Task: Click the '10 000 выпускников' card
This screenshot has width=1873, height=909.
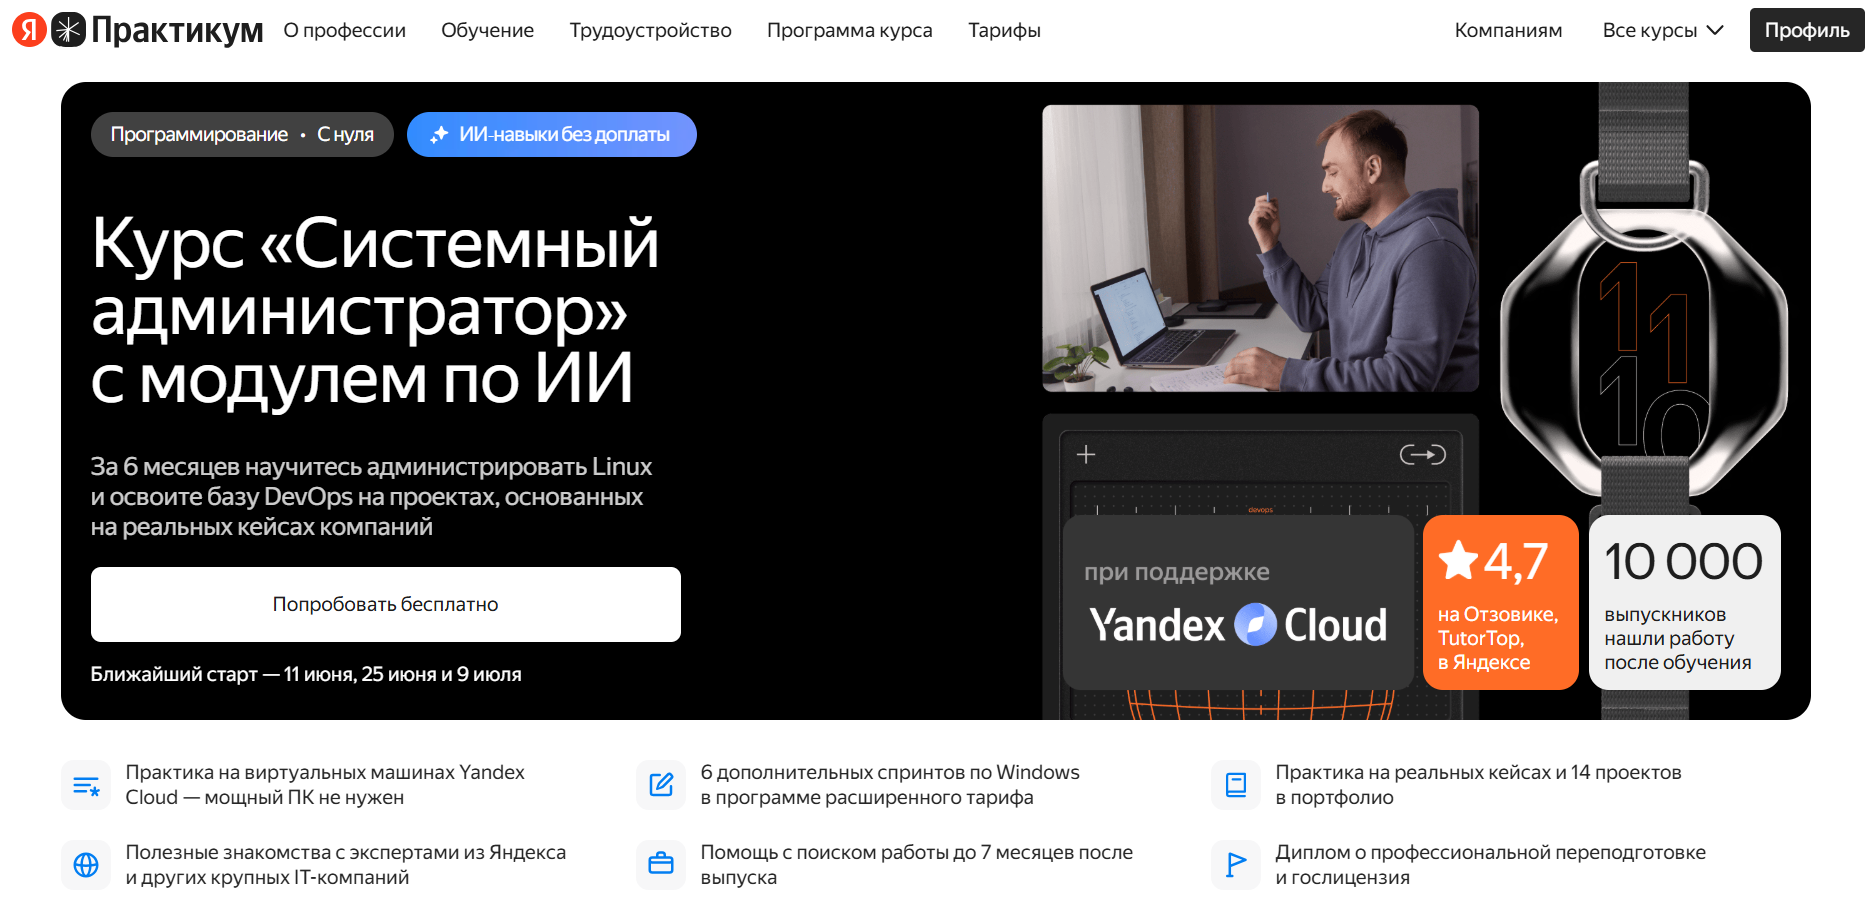Action: pos(1684,602)
